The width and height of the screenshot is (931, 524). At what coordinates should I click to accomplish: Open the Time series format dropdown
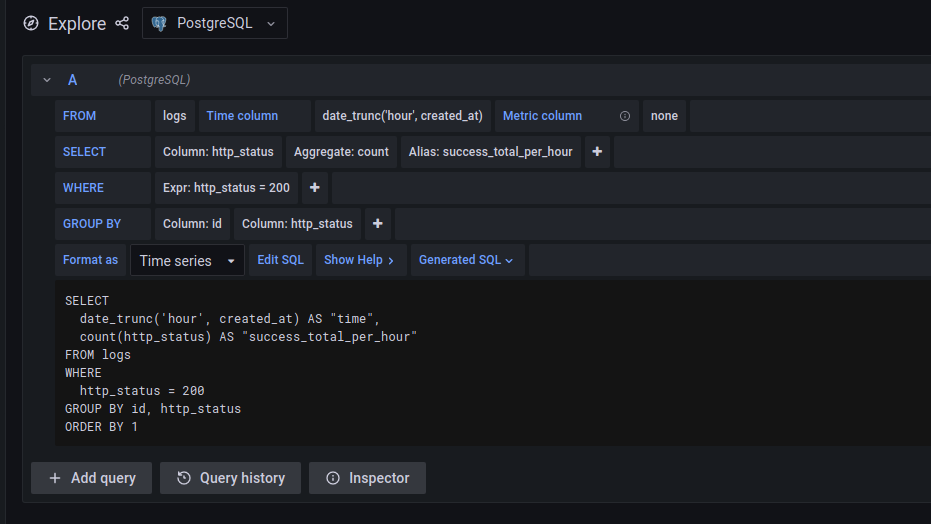(x=187, y=260)
